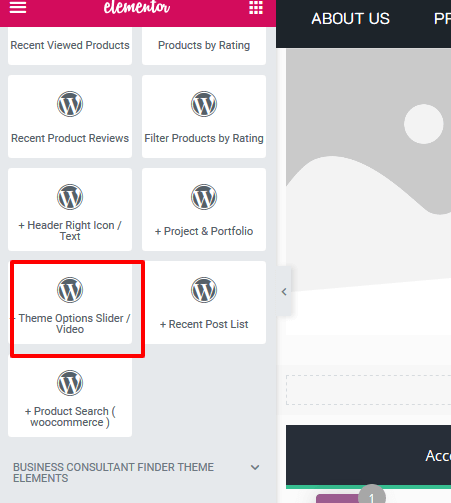451x503 pixels.
Task: Select the placeholder image in preview
Action: (368, 192)
